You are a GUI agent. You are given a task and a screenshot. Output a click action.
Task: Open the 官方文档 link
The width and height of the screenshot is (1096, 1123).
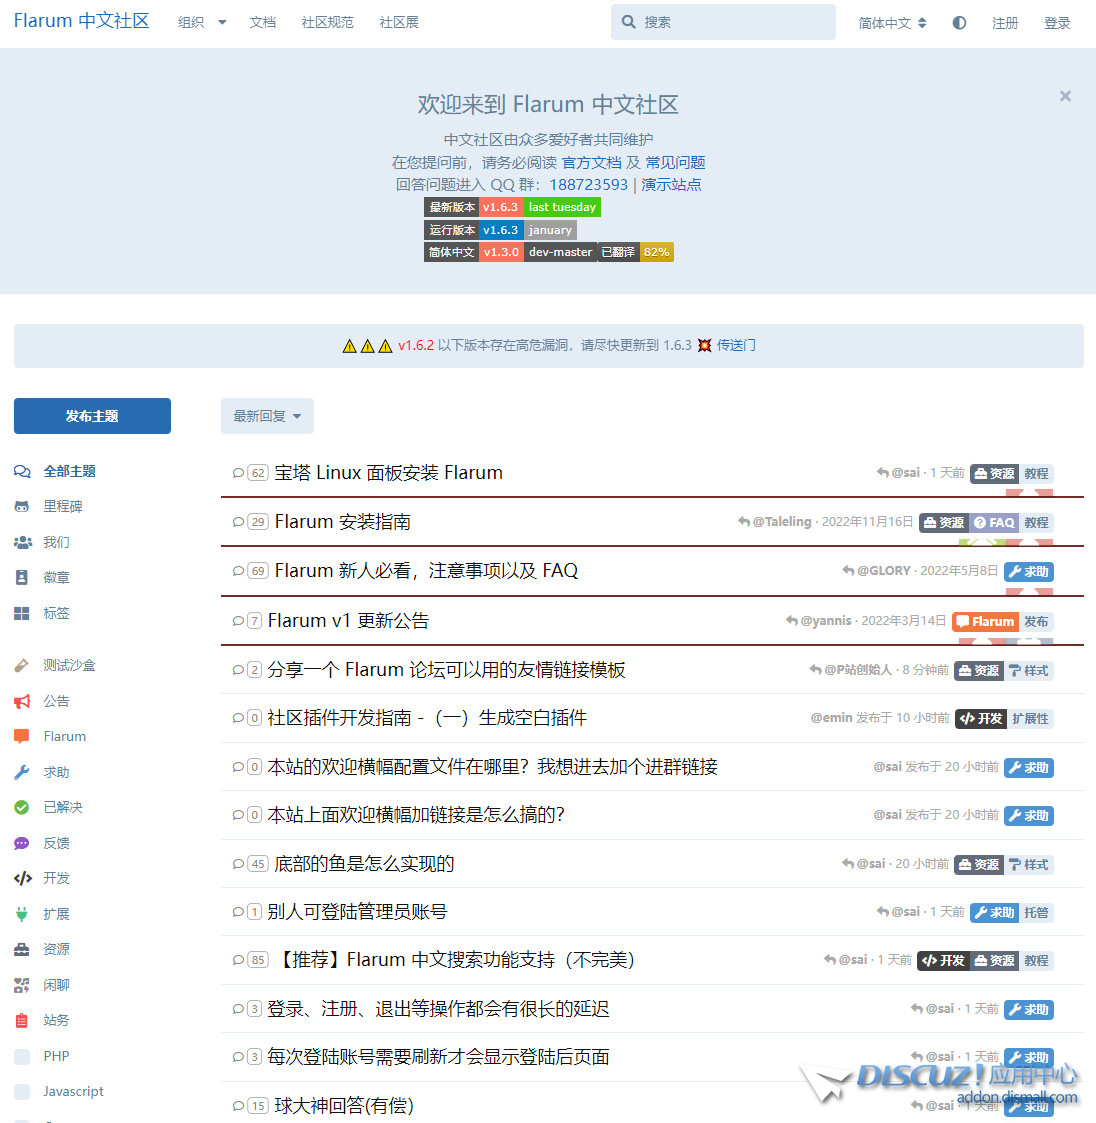[591, 163]
